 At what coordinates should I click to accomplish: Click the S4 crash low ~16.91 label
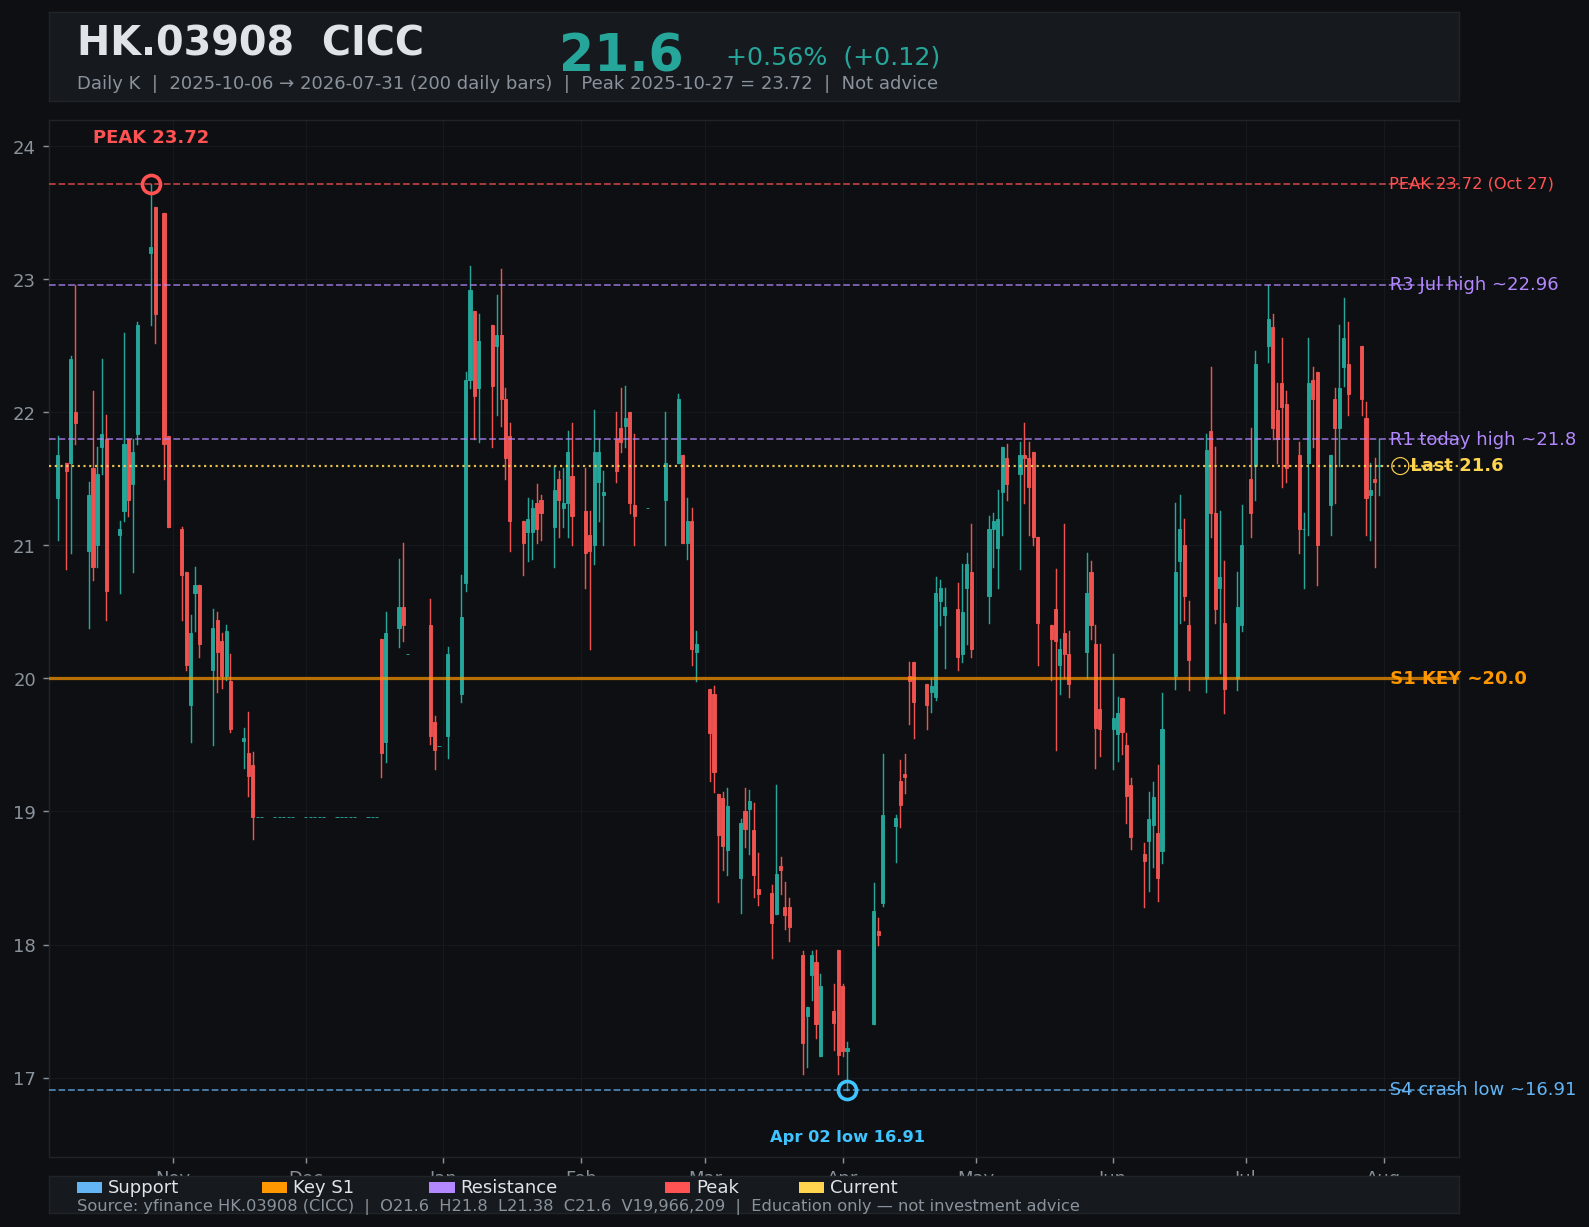point(1482,1089)
